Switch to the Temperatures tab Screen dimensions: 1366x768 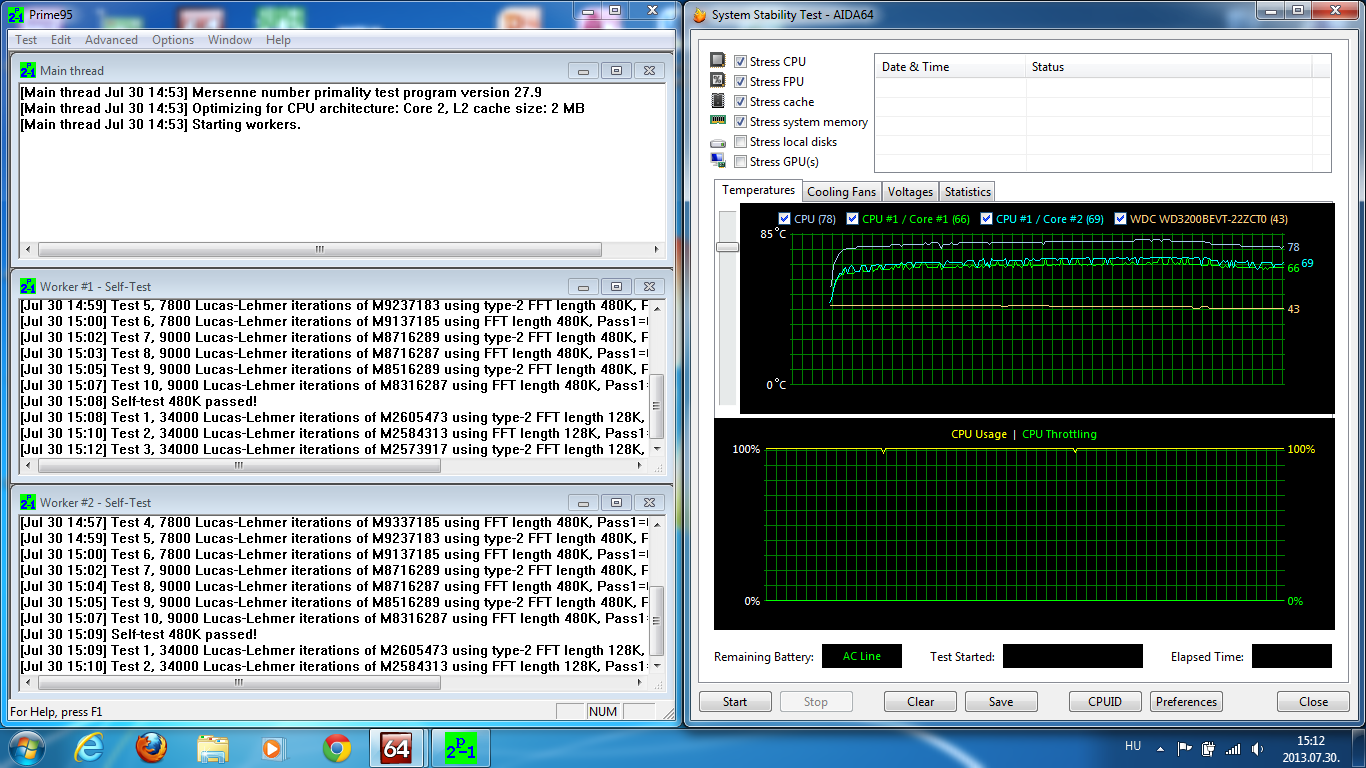(x=758, y=190)
